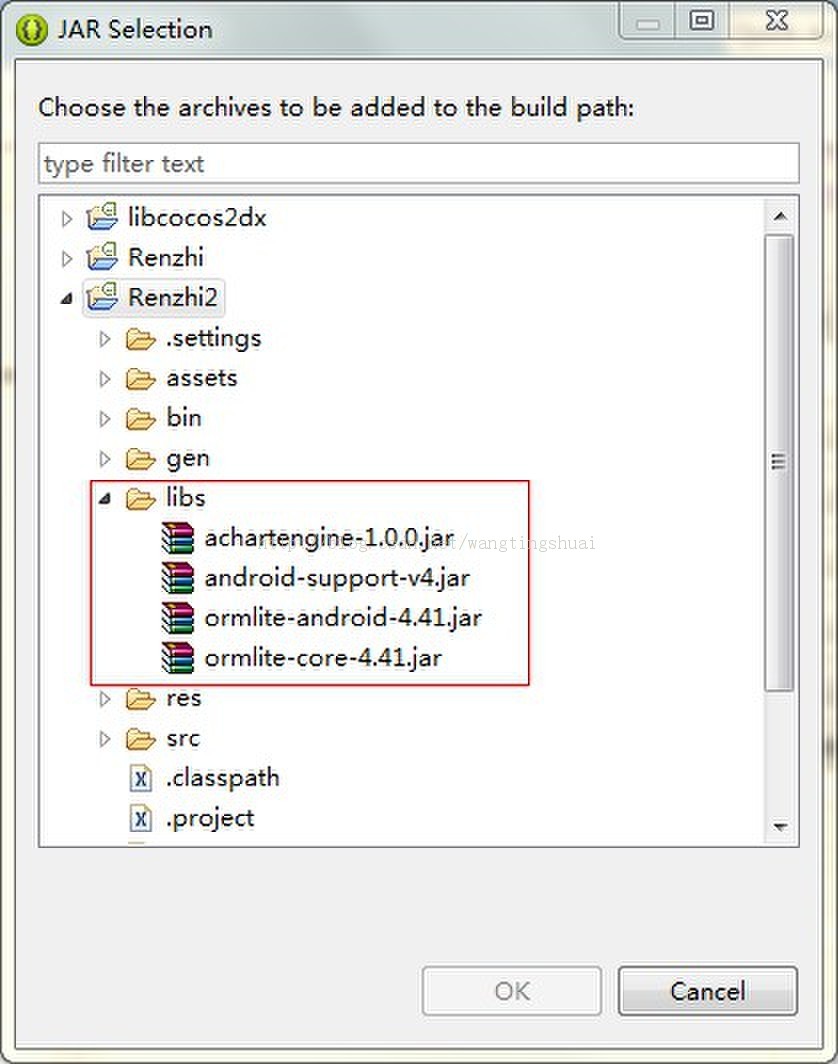Select the assets folder label
Image resolution: width=838 pixels, height=1064 pixels.
202,378
